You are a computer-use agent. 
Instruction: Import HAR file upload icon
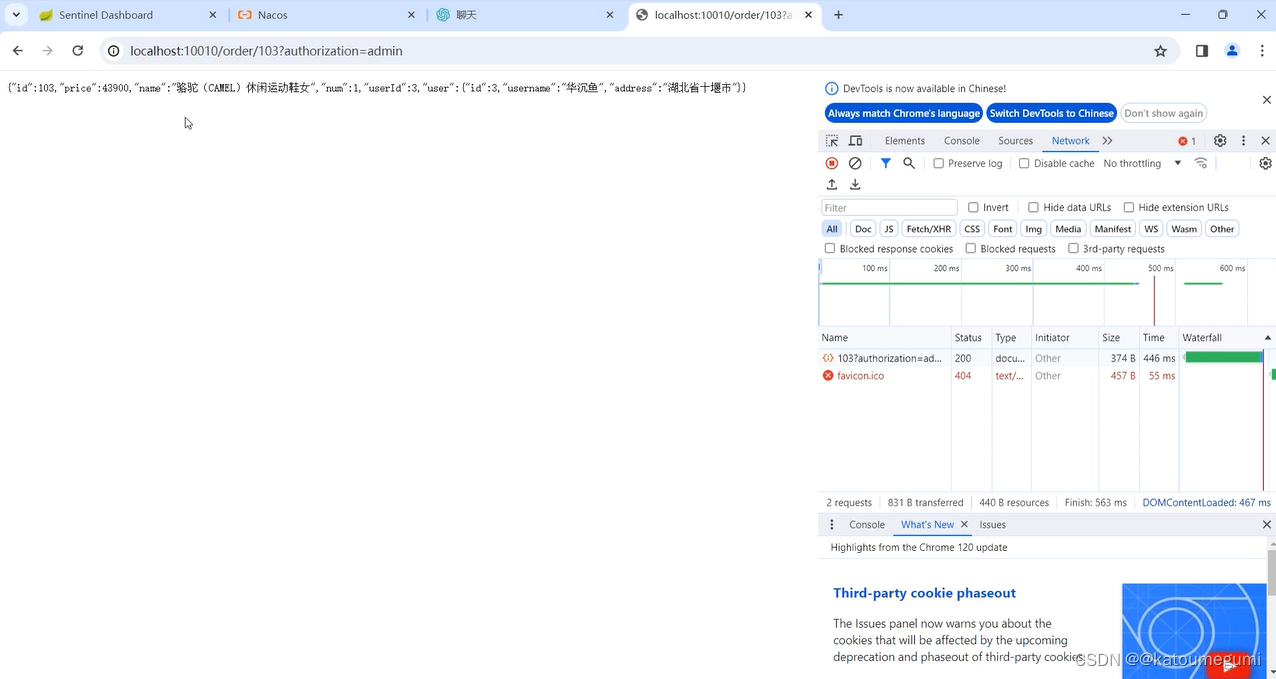tap(832, 185)
